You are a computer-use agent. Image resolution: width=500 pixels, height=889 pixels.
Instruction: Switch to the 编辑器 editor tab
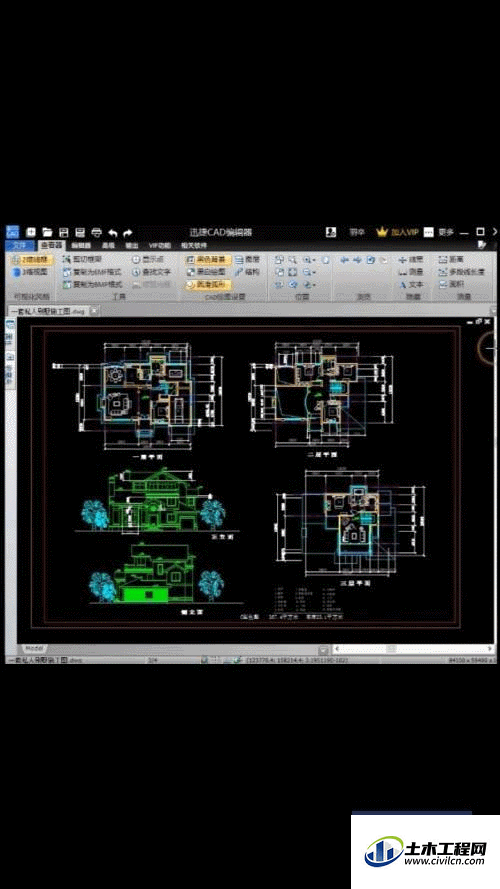click(81, 245)
